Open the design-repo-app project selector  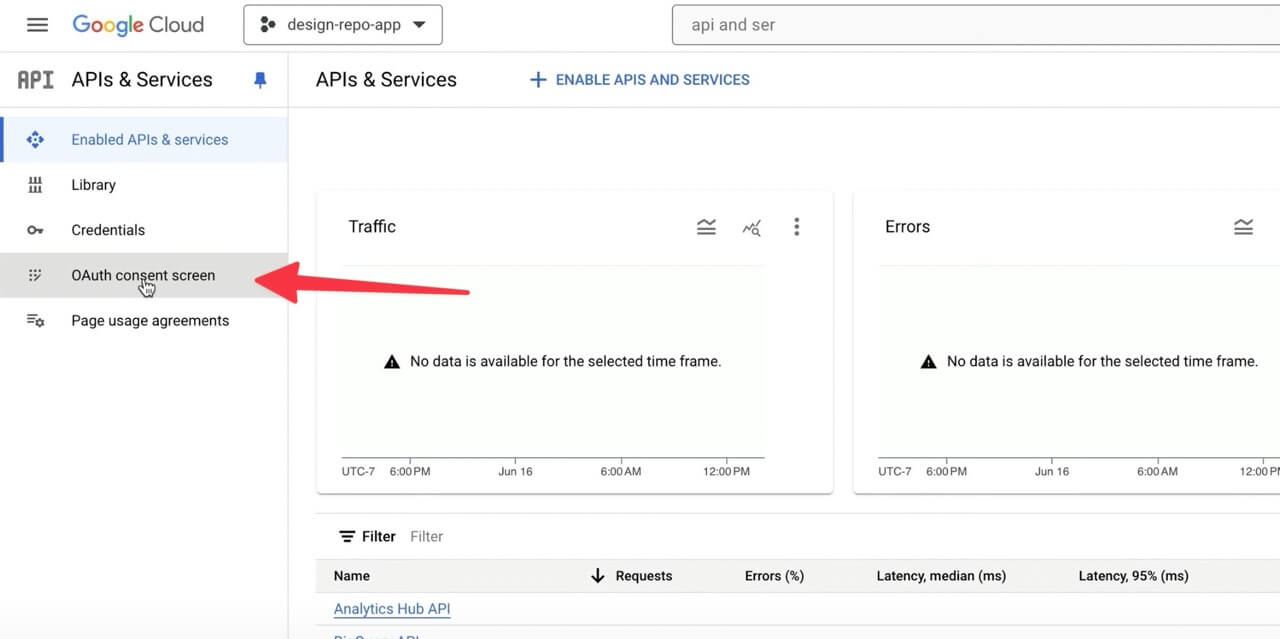(x=342, y=25)
